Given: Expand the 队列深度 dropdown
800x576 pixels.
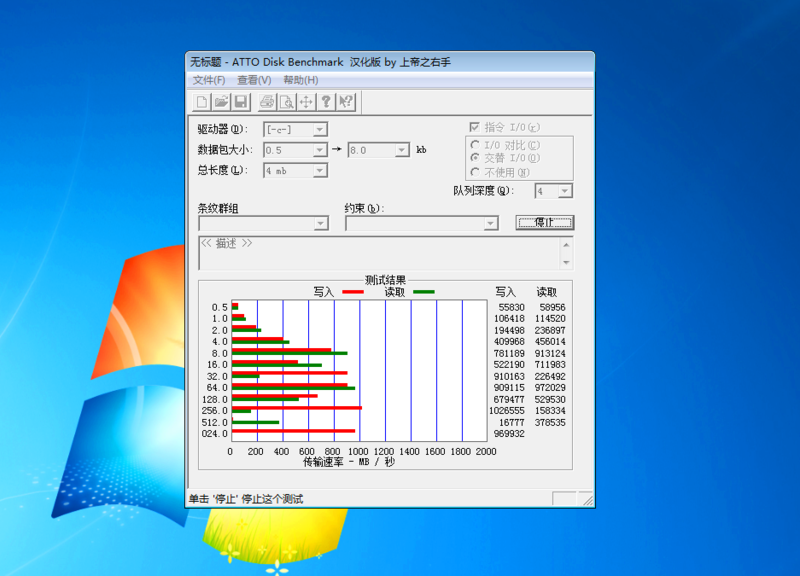Looking at the screenshot, I should [x=564, y=191].
